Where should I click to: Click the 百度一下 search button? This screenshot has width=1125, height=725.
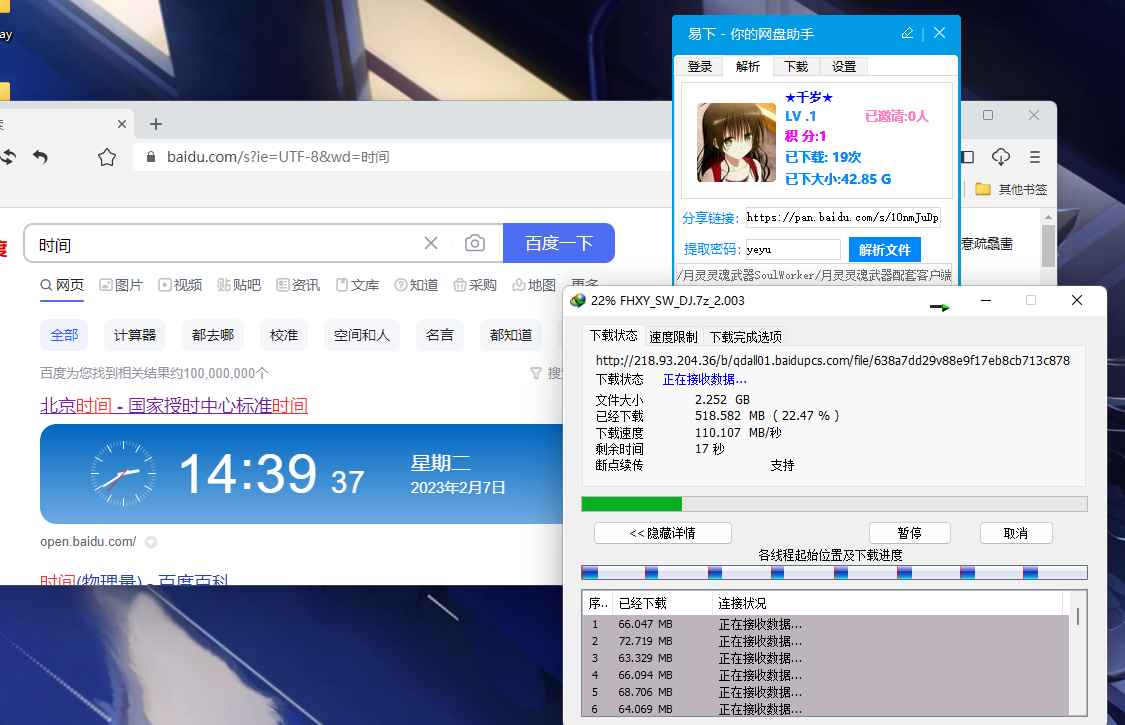(559, 243)
